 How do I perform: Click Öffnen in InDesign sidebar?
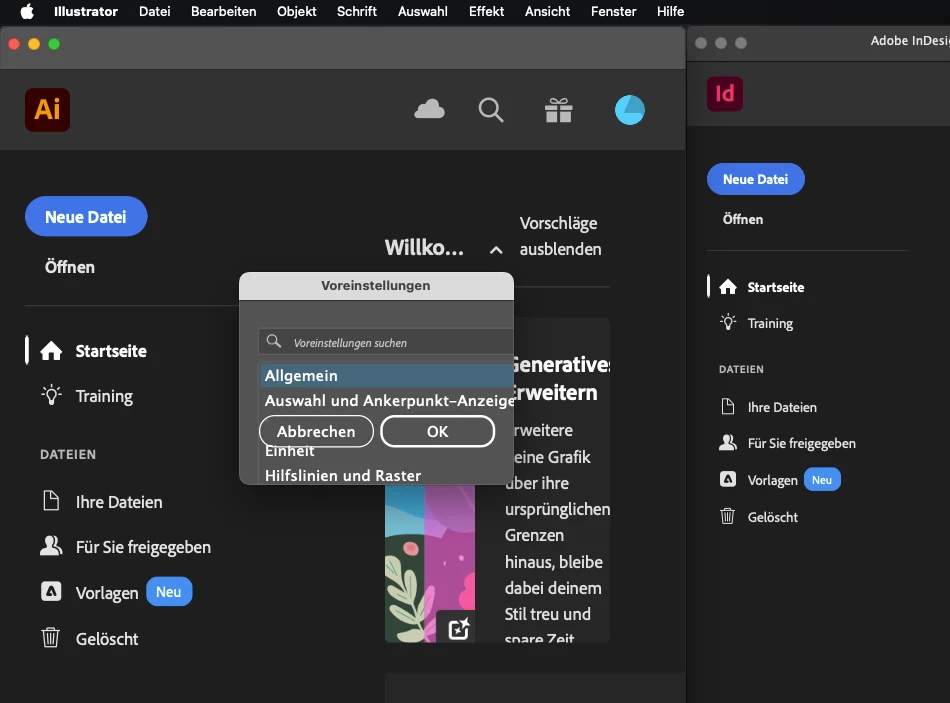[x=743, y=219]
